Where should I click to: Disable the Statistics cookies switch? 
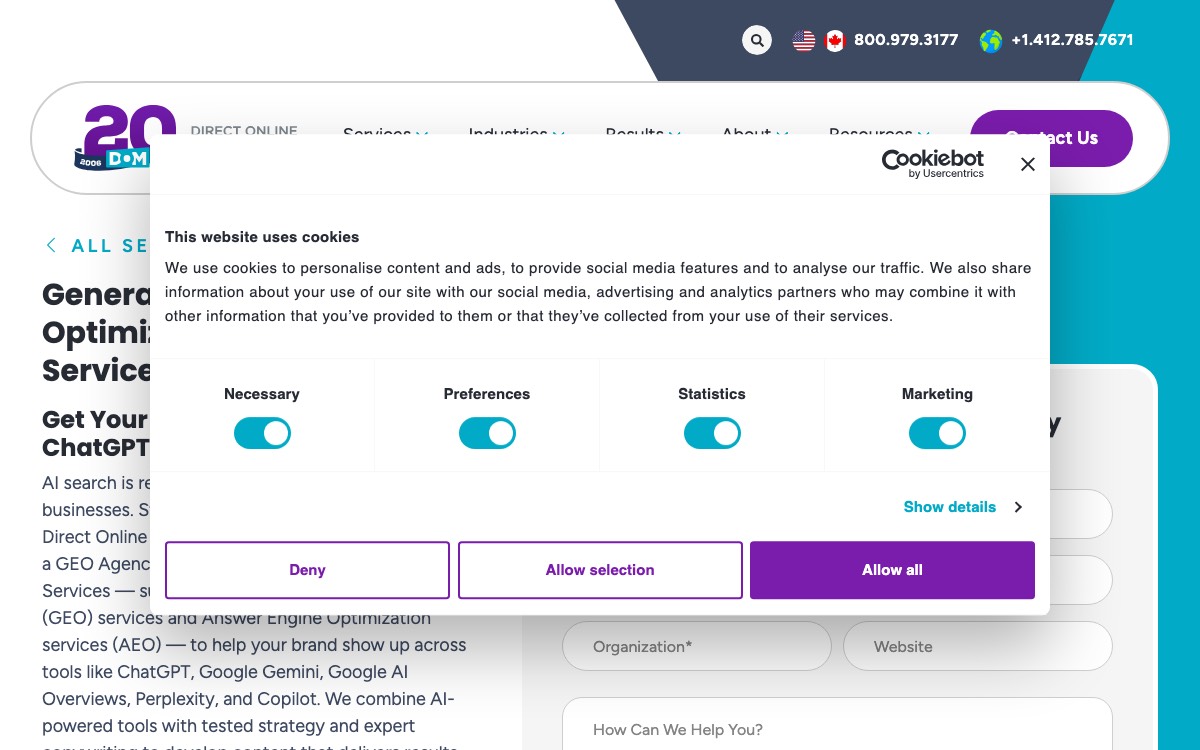click(712, 433)
